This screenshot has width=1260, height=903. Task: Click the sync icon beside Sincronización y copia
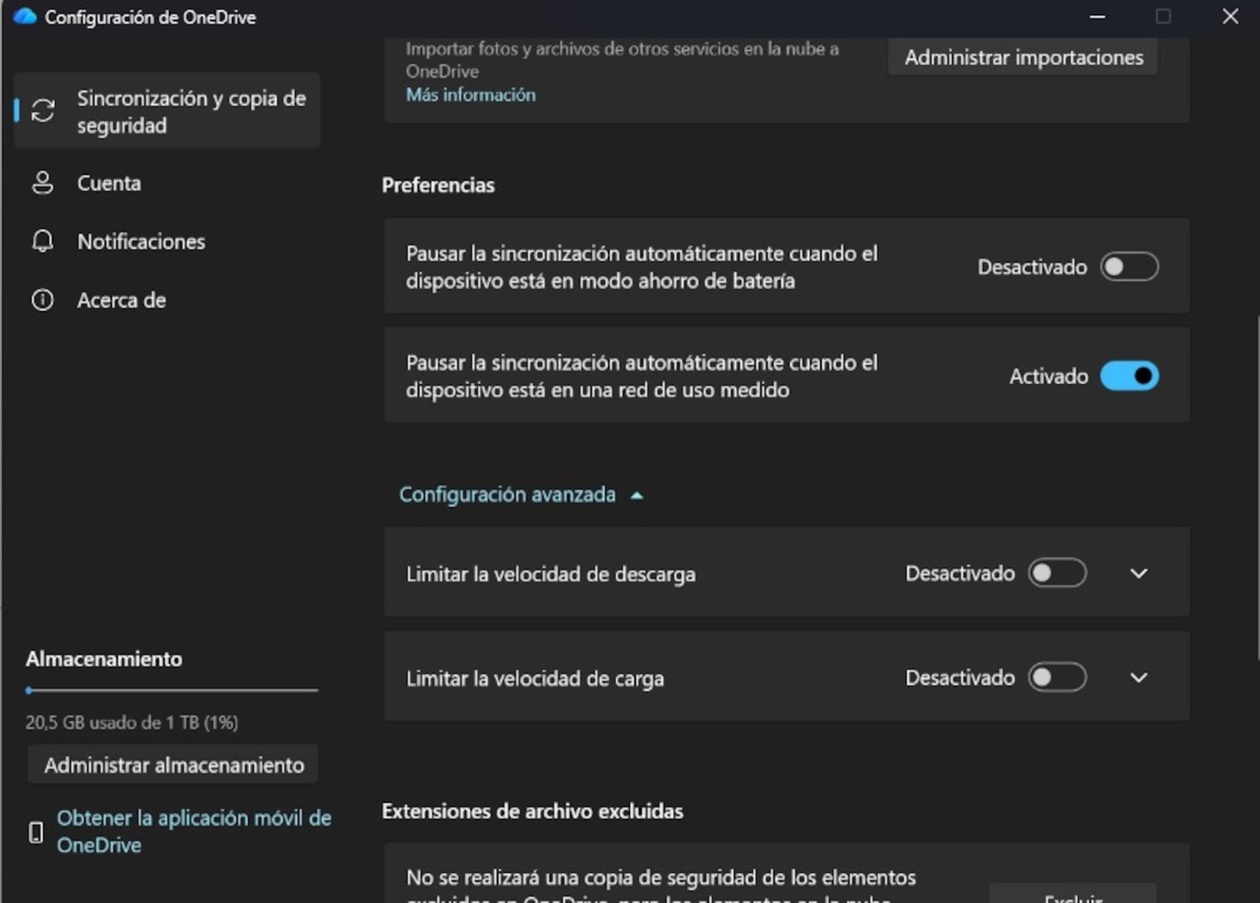(x=42, y=111)
